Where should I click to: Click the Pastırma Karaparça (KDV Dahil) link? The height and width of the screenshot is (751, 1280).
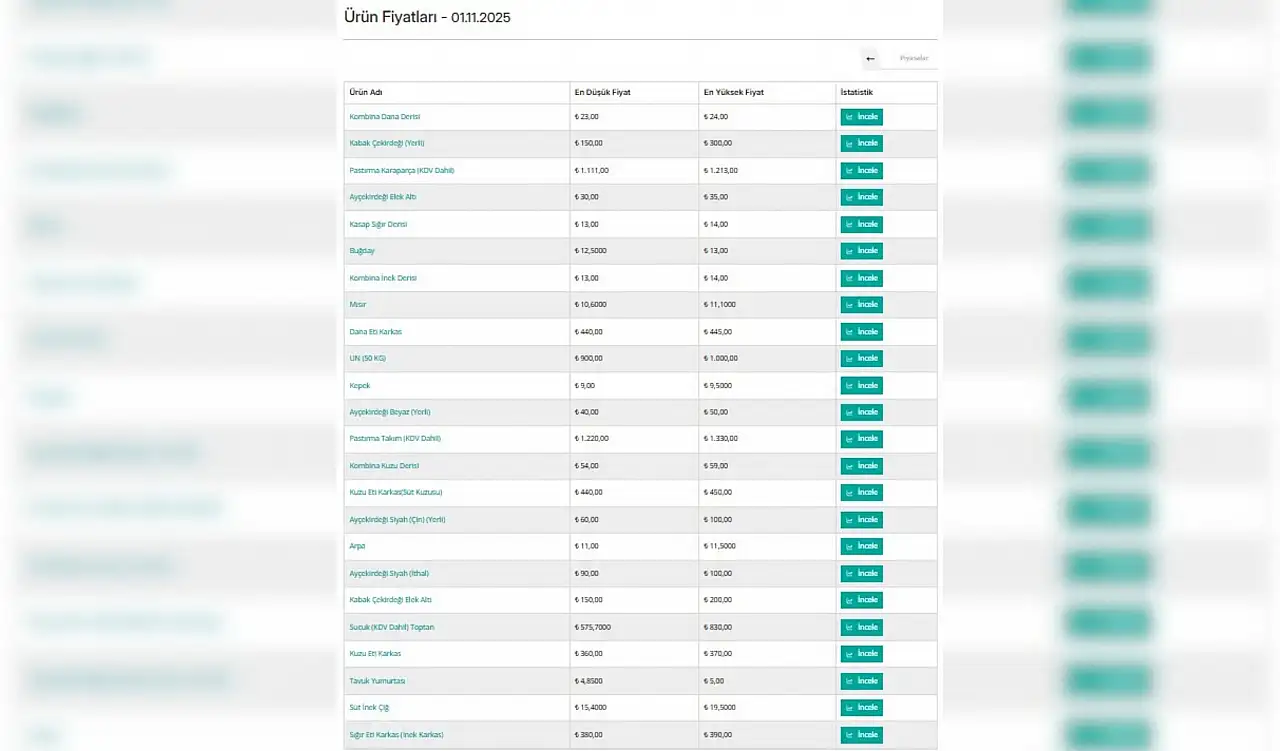click(x=401, y=171)
